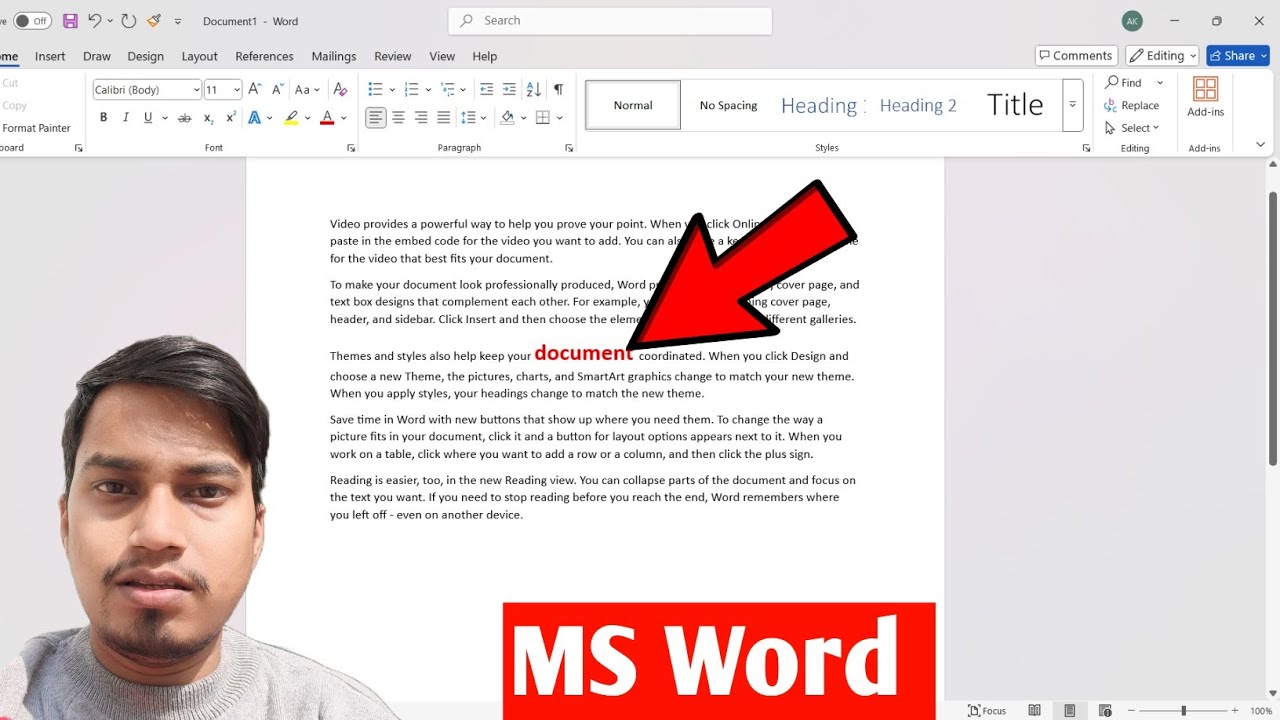Open the References tab
The width and height of the screenshot is (1280, 720).
pyautogui.click(x=264, y=57)
